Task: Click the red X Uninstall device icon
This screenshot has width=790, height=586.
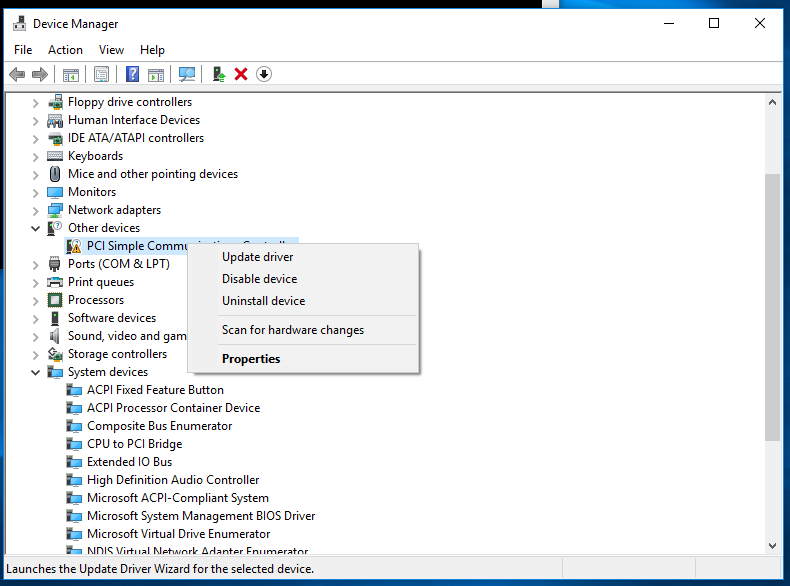Action: pos(241,74)
